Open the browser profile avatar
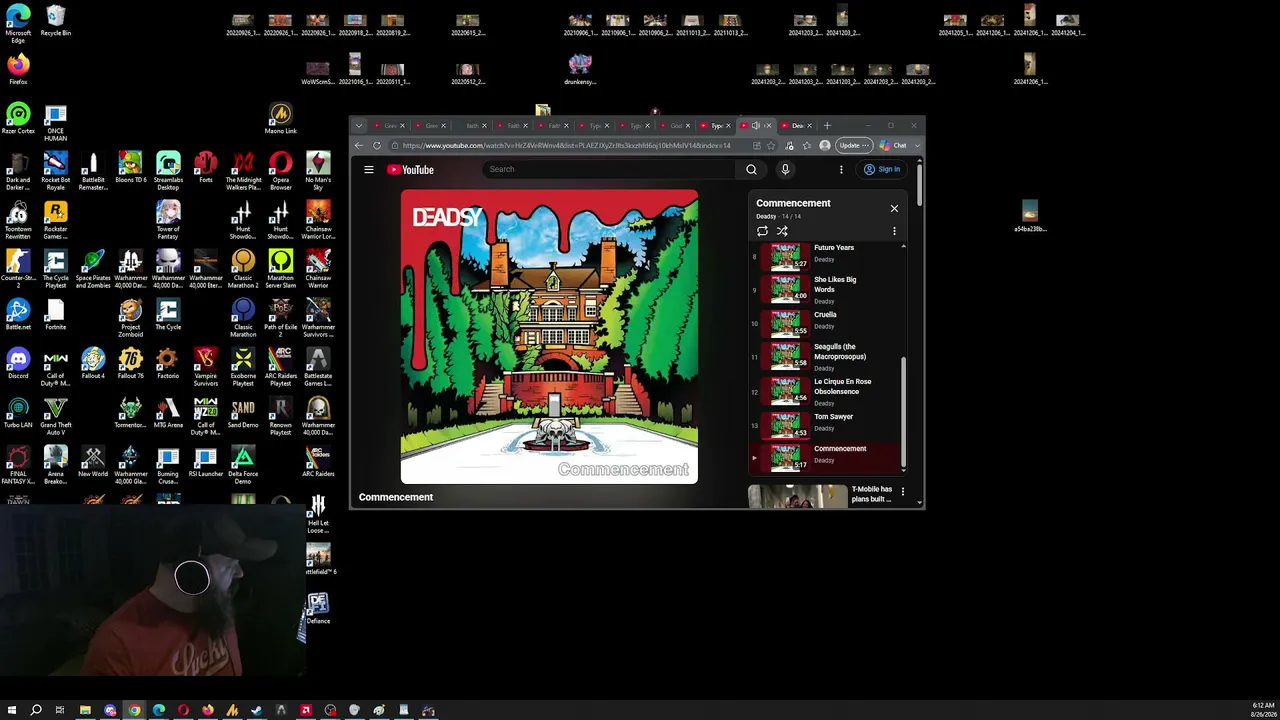1280x720 pixels. (824, 145)
